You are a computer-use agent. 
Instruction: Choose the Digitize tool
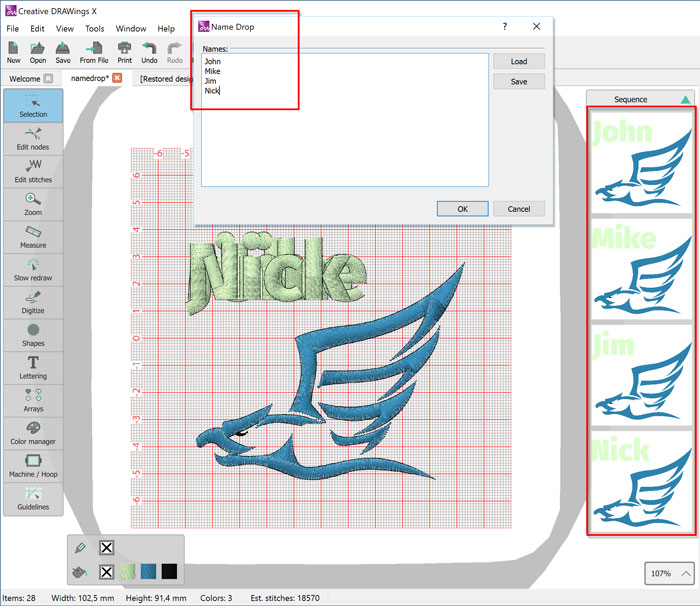click(33, 301)
